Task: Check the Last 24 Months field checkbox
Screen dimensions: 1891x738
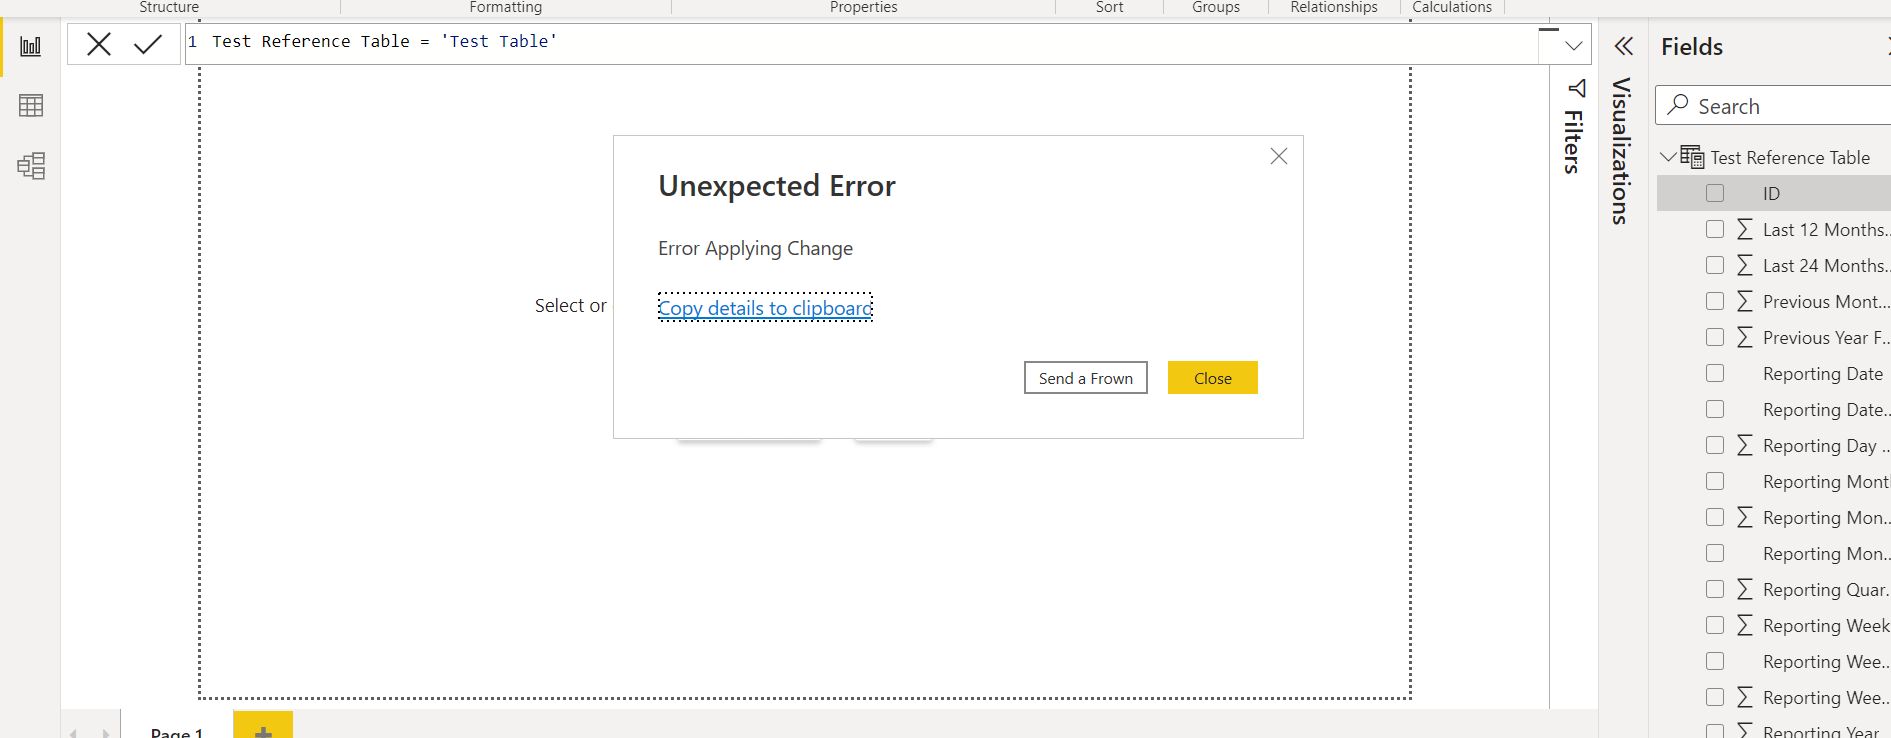Action: (x=1715, y=265)
